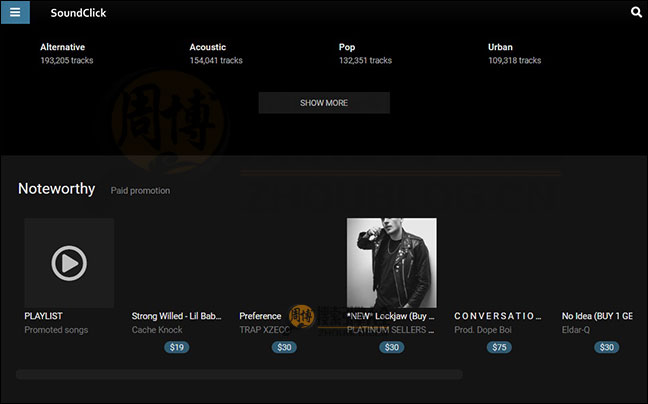Visit artist Cache Knock

[x=157, y=330]
